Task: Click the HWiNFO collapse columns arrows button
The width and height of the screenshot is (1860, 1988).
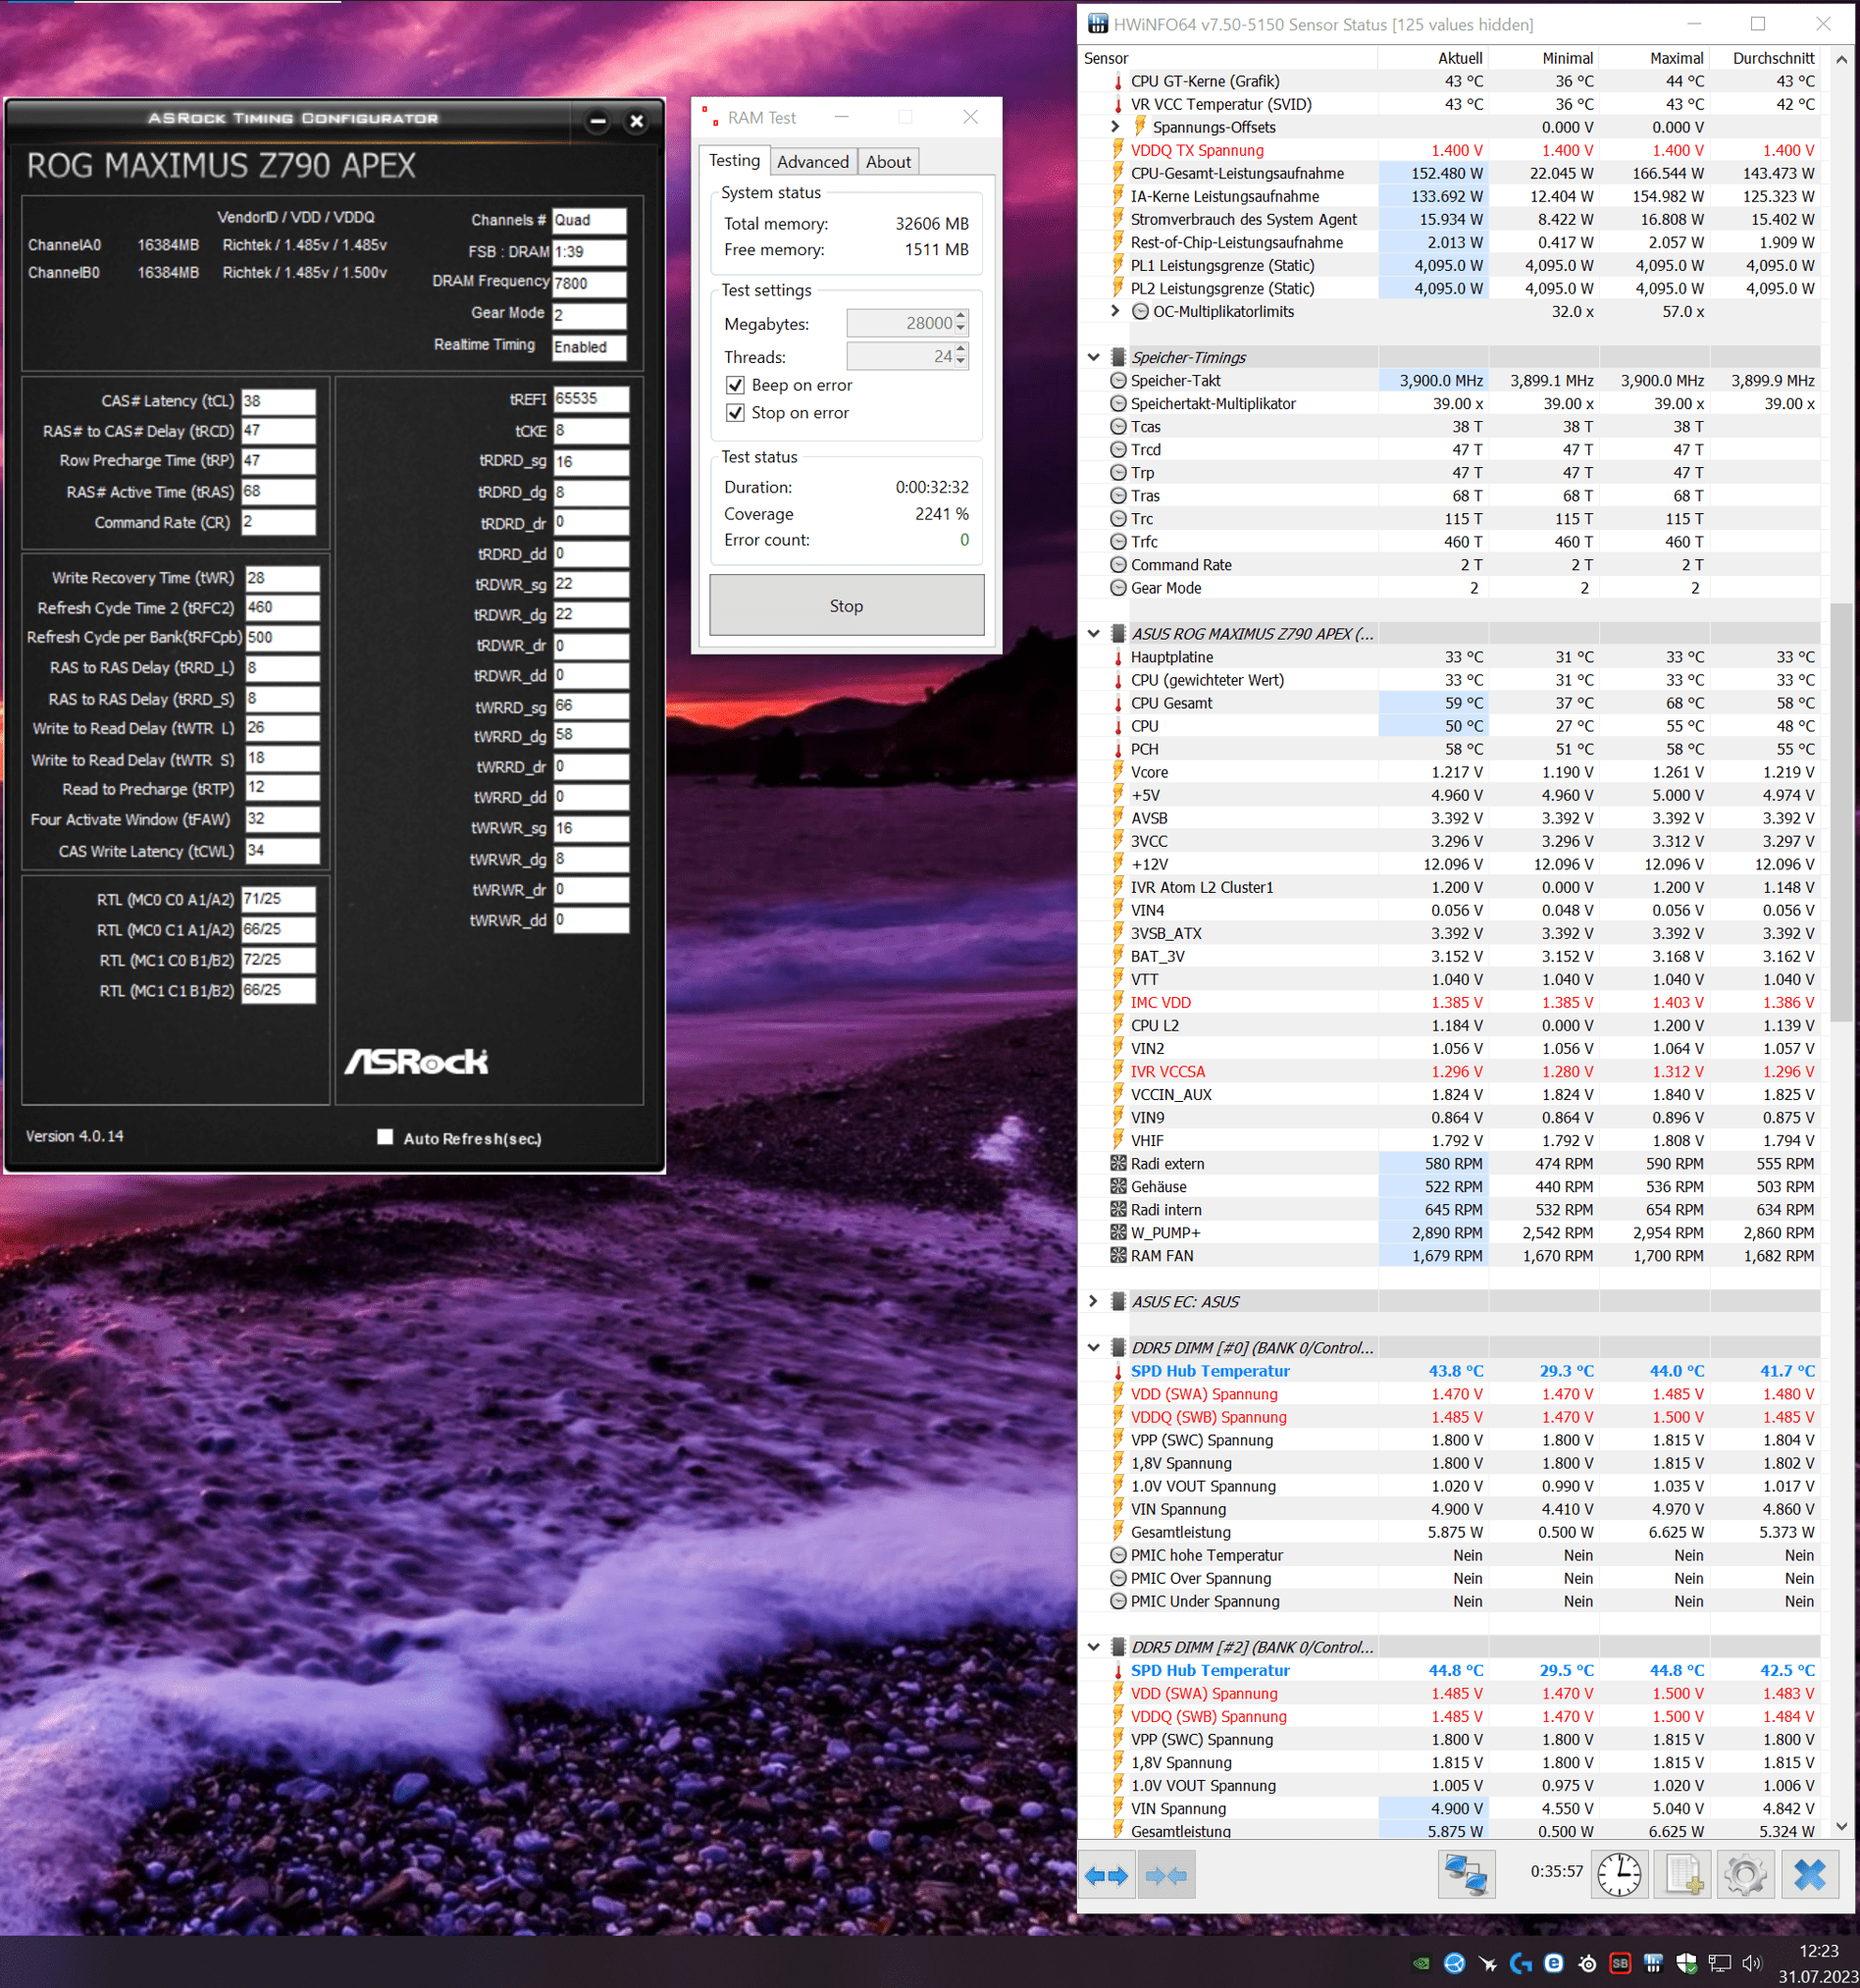Action: pos(1166,1875)
